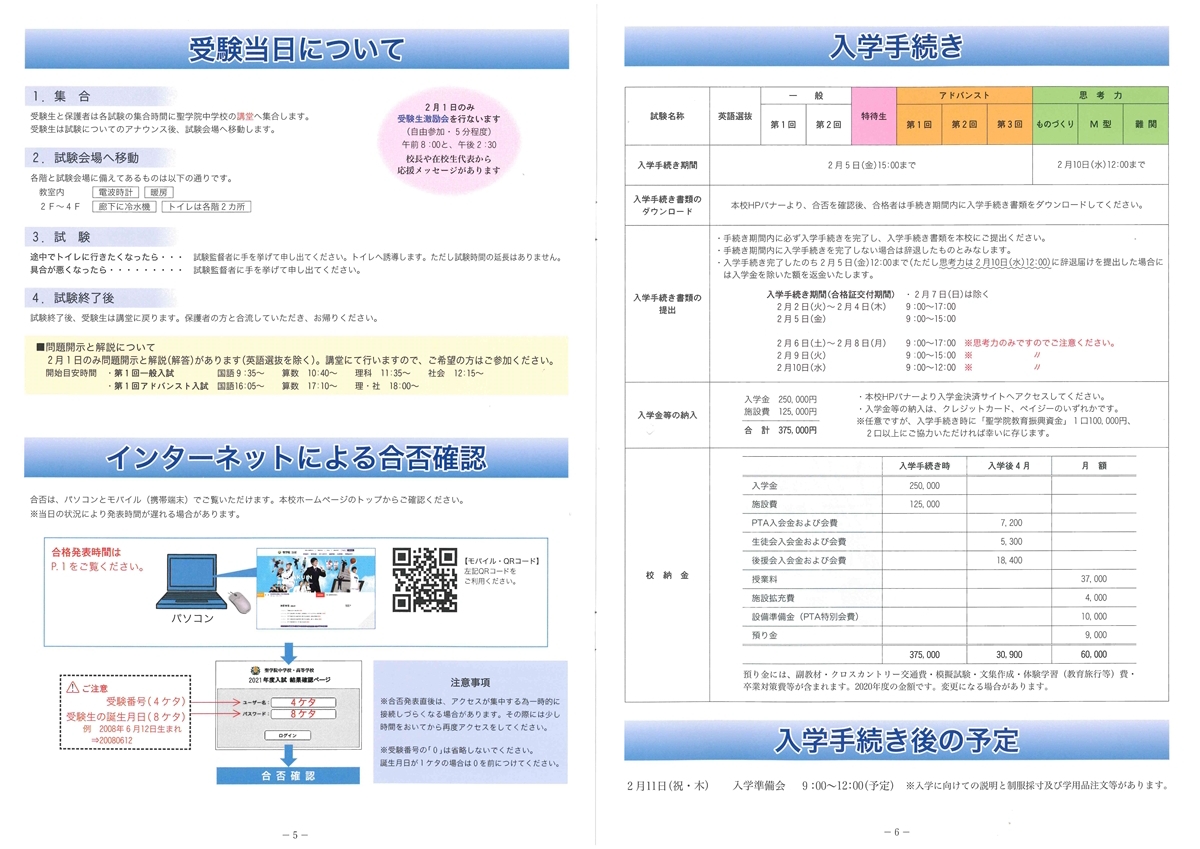Select the 受験当日について page header
The image size is (1200, 849).
[297, 48]
